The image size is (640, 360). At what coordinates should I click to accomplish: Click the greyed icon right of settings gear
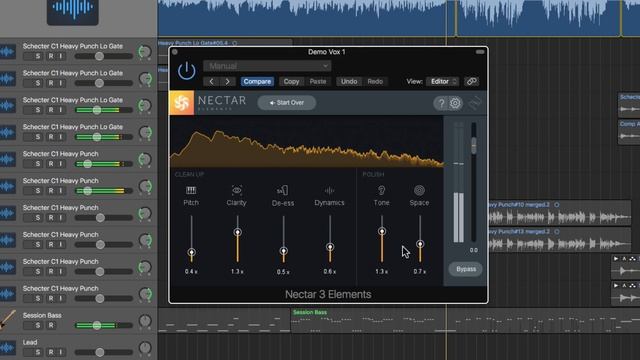point(475,103)
